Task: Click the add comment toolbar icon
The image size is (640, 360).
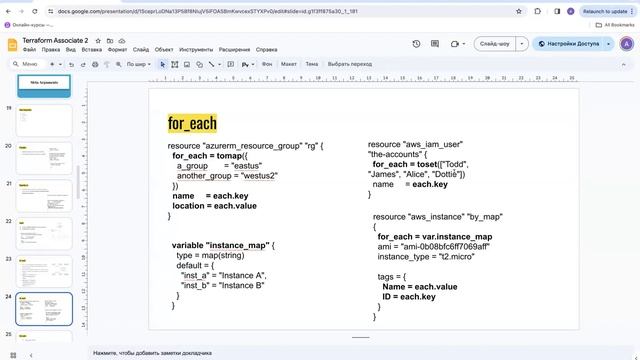Action: pos(231,64)
